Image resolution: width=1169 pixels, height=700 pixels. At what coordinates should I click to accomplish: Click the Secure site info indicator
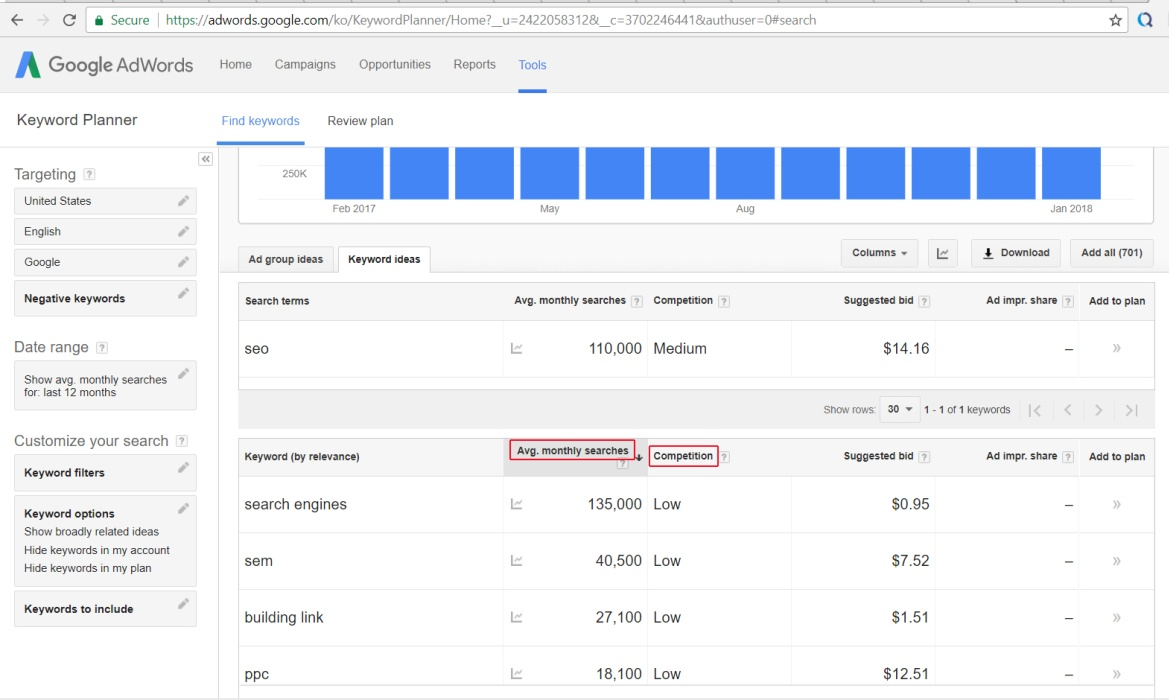[x=122, y=20]
